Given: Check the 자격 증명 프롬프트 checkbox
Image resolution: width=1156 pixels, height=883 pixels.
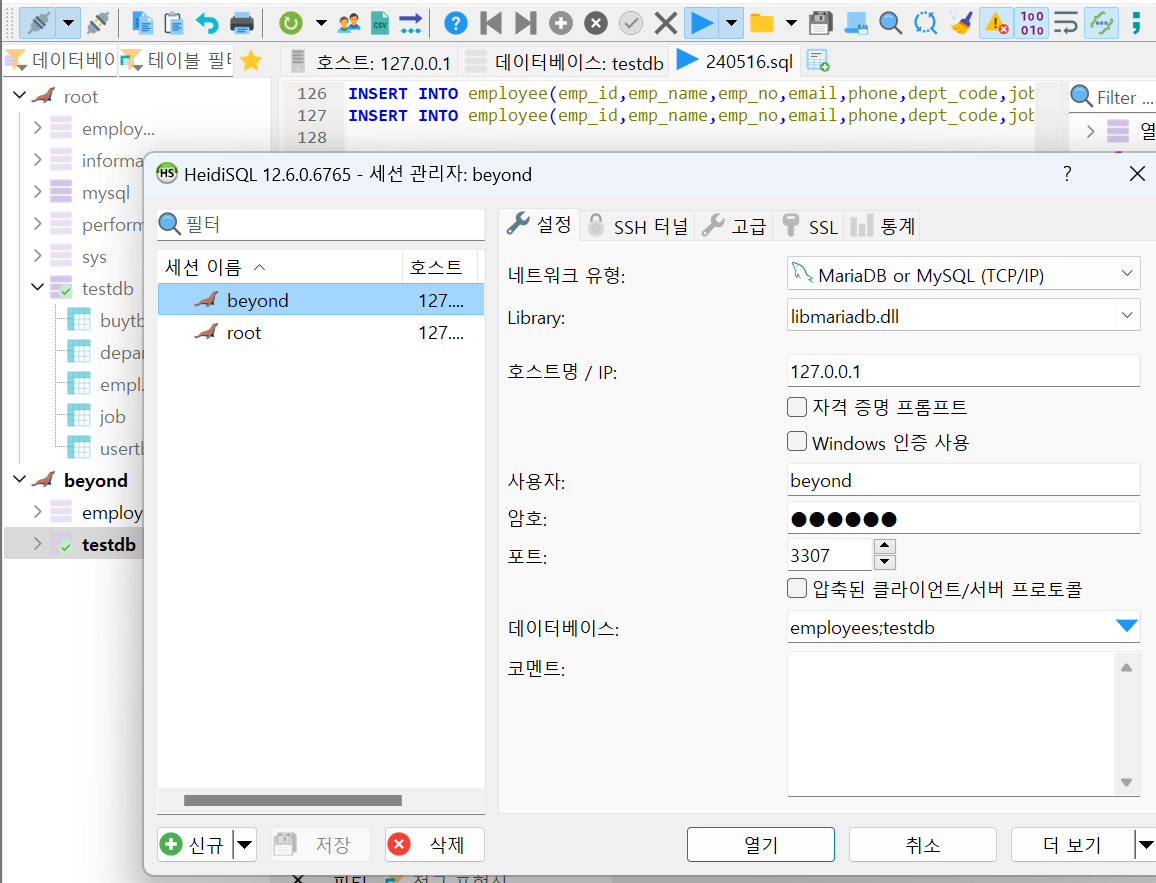Looking at the screenshot, I should (797, 406).
